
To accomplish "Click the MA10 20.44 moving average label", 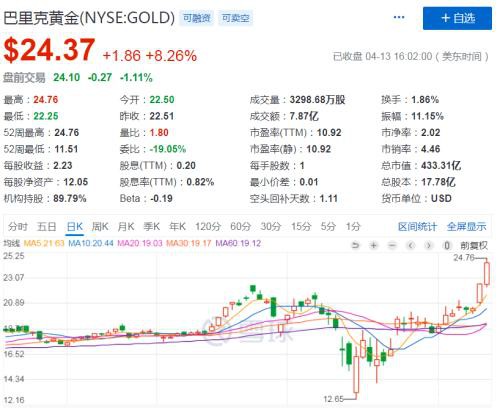I will click(91, 243).
